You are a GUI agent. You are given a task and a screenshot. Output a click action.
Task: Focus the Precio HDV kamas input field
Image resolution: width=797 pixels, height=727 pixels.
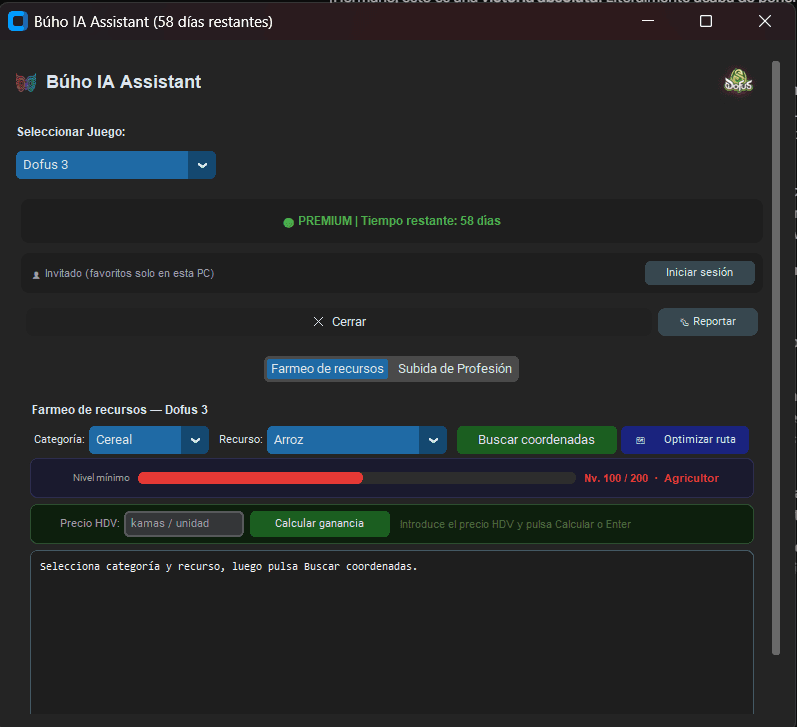(x=184, y=524)
